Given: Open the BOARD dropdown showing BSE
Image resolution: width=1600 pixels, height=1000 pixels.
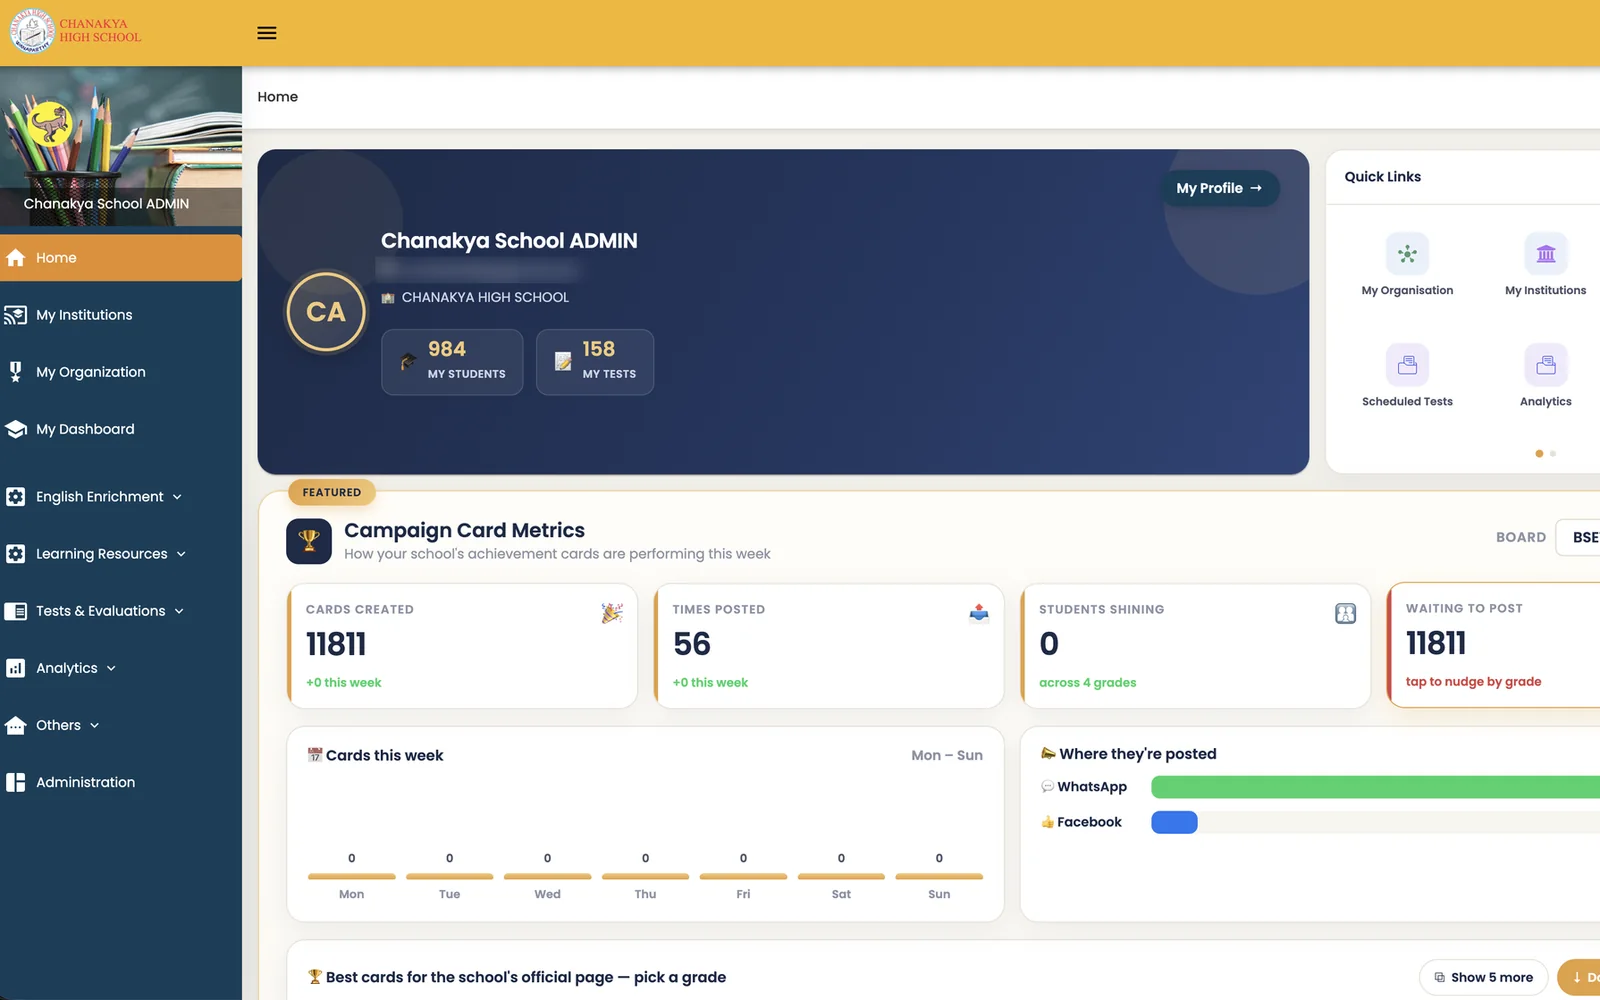Looking at the screenshot, I should [1578, 537].
